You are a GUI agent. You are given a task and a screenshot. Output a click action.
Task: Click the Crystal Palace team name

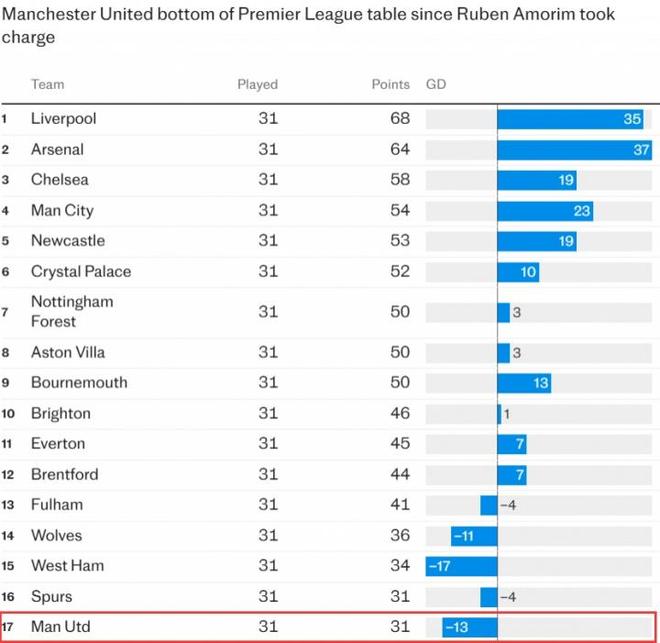pos(80,272)
